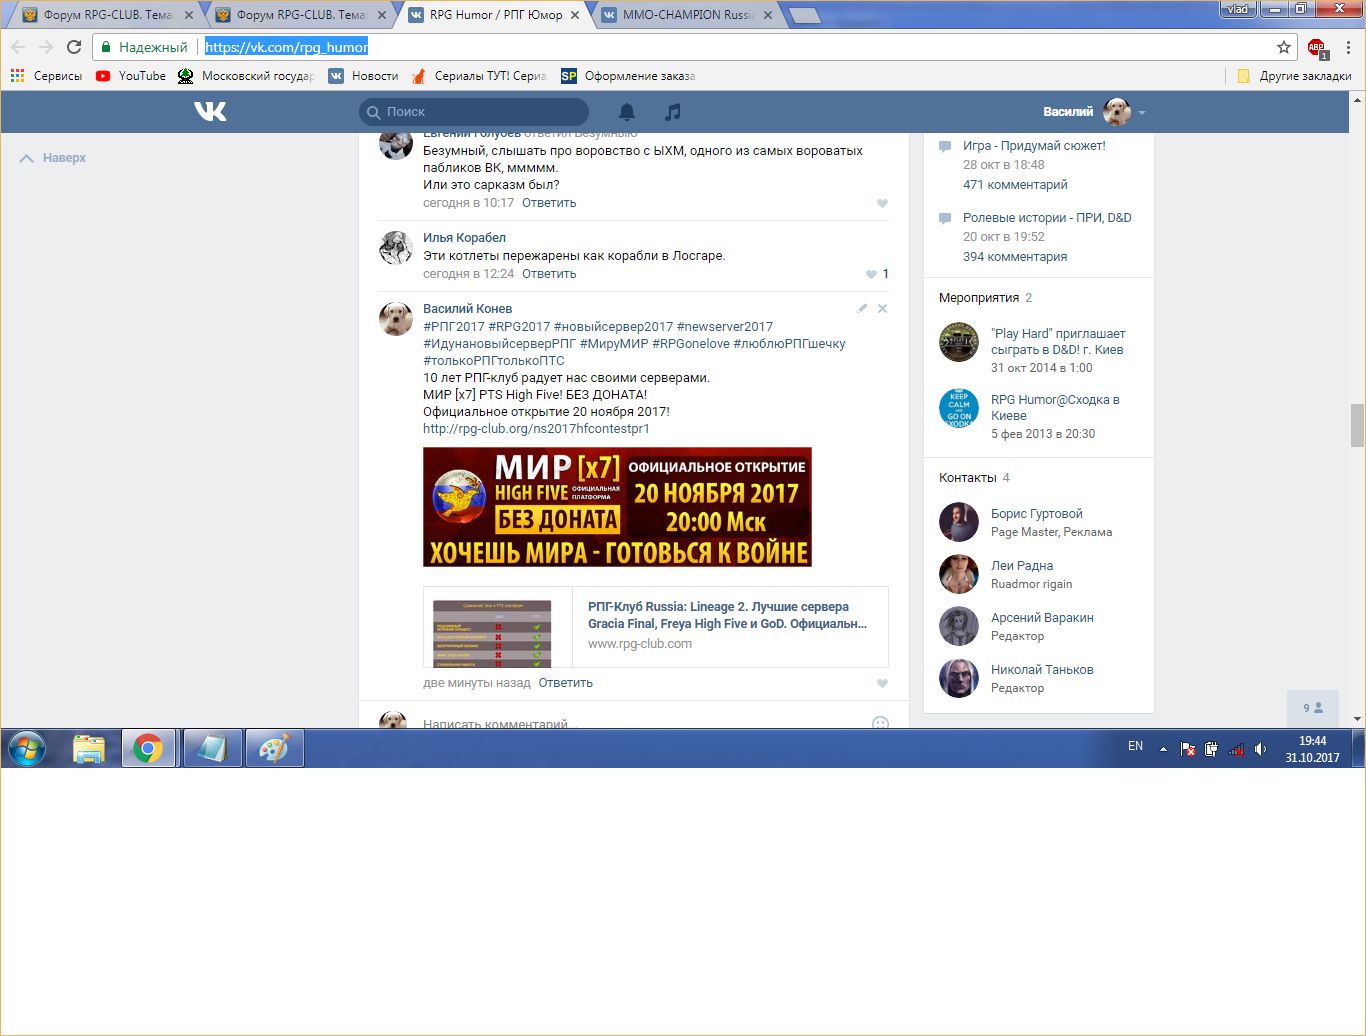
Task: Open the Сервисы apps shortcut
Action: tap(46, 76)
